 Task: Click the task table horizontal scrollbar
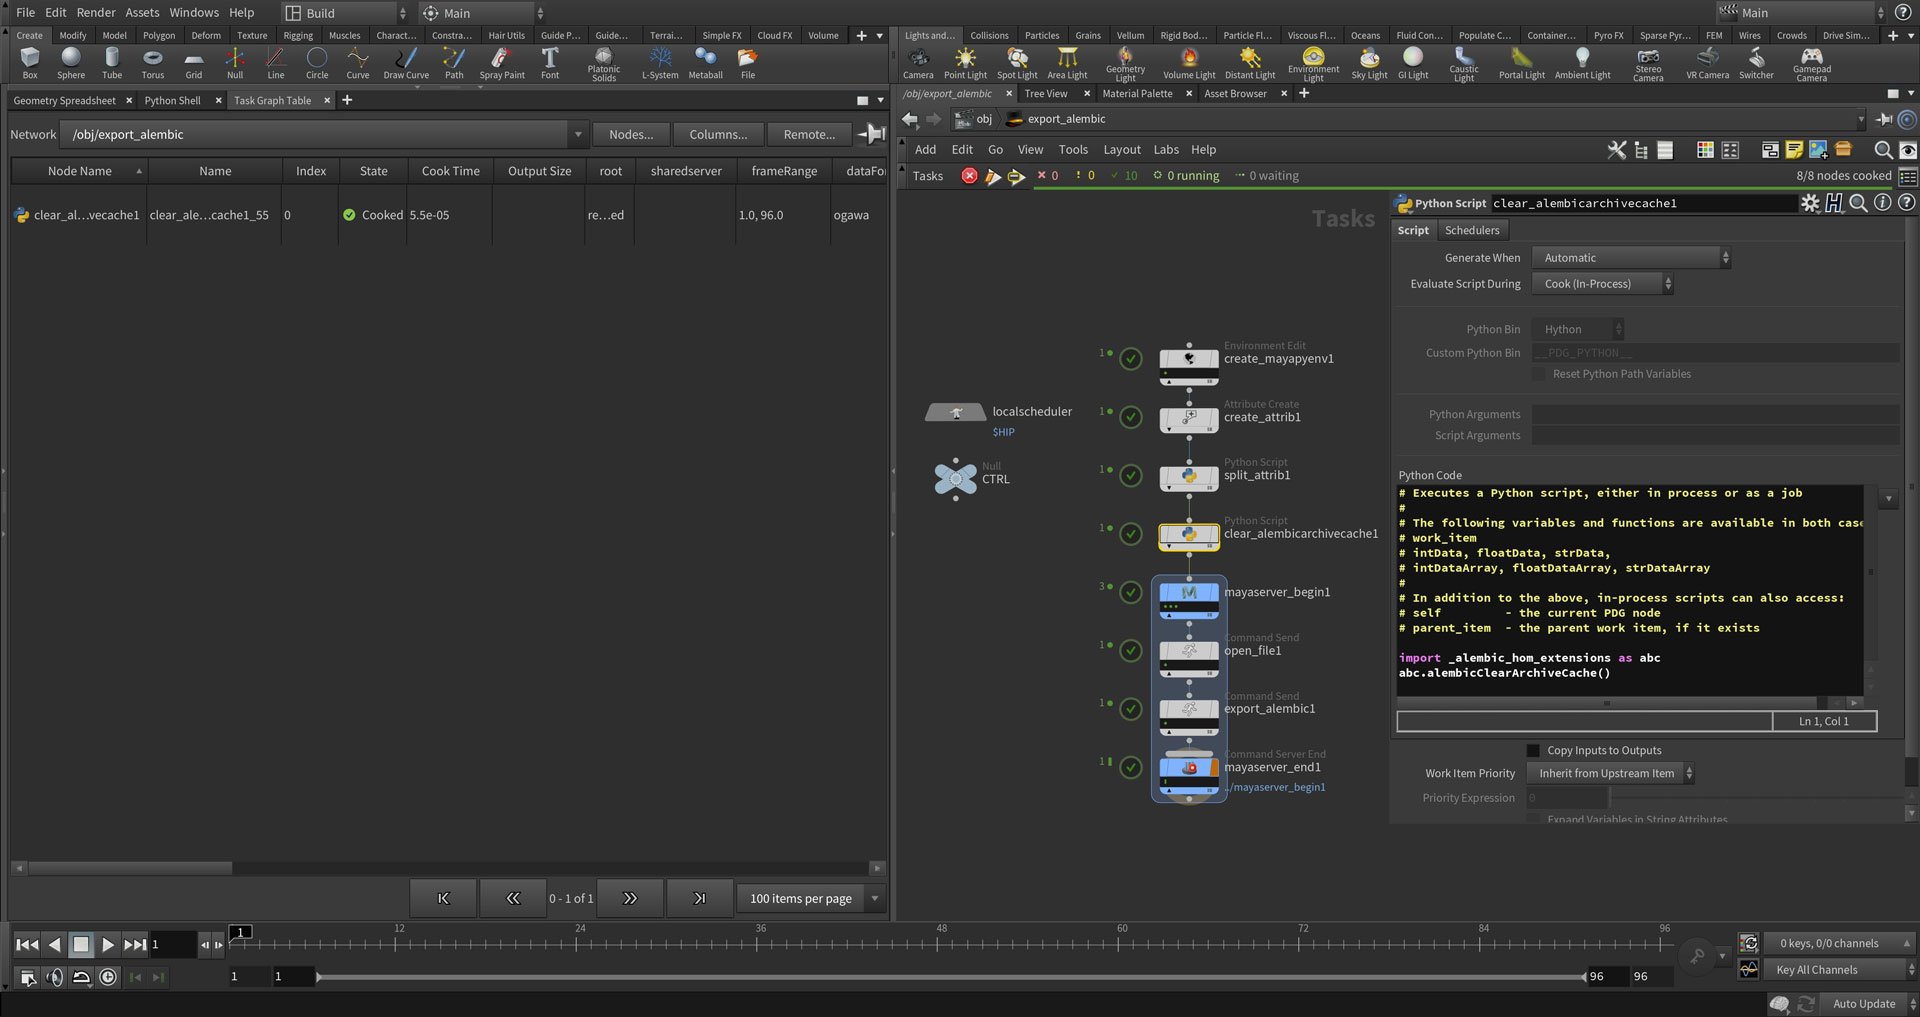coord(130,868)
